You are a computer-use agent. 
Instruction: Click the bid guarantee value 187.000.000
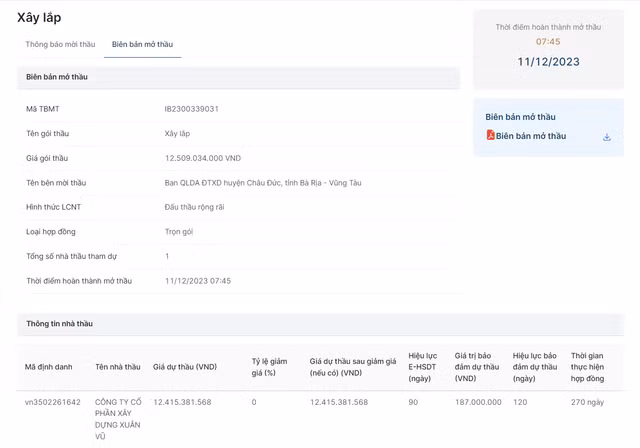pyautogui.click(x=478, y=402)
